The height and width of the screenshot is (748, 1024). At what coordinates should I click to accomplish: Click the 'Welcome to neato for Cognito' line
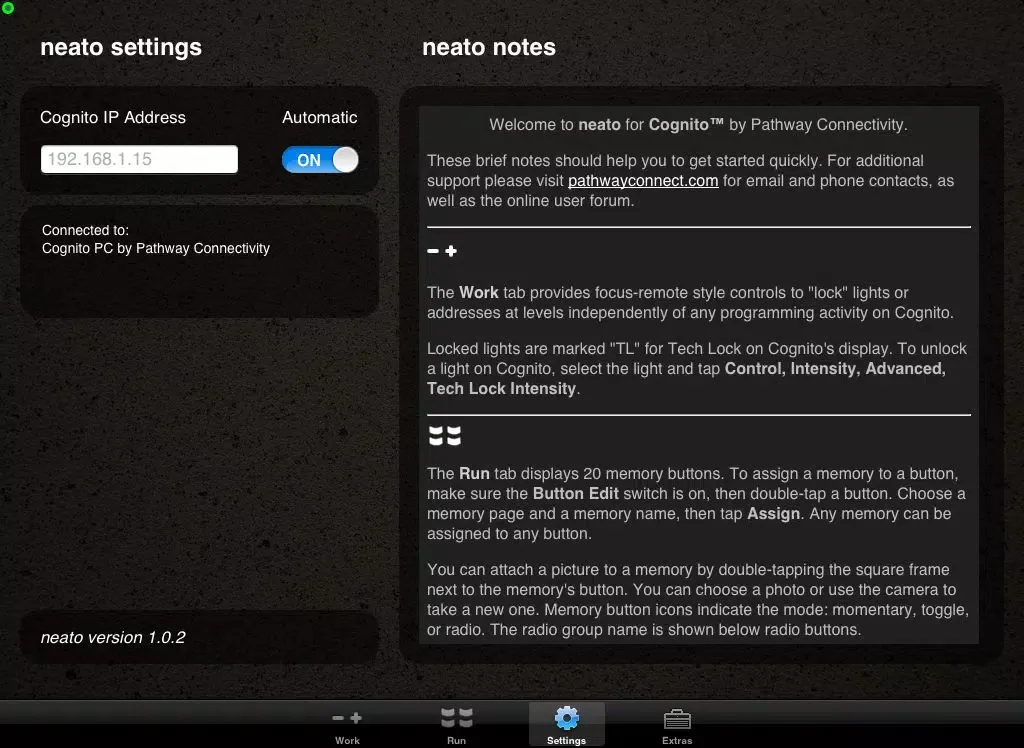point(698,125)
